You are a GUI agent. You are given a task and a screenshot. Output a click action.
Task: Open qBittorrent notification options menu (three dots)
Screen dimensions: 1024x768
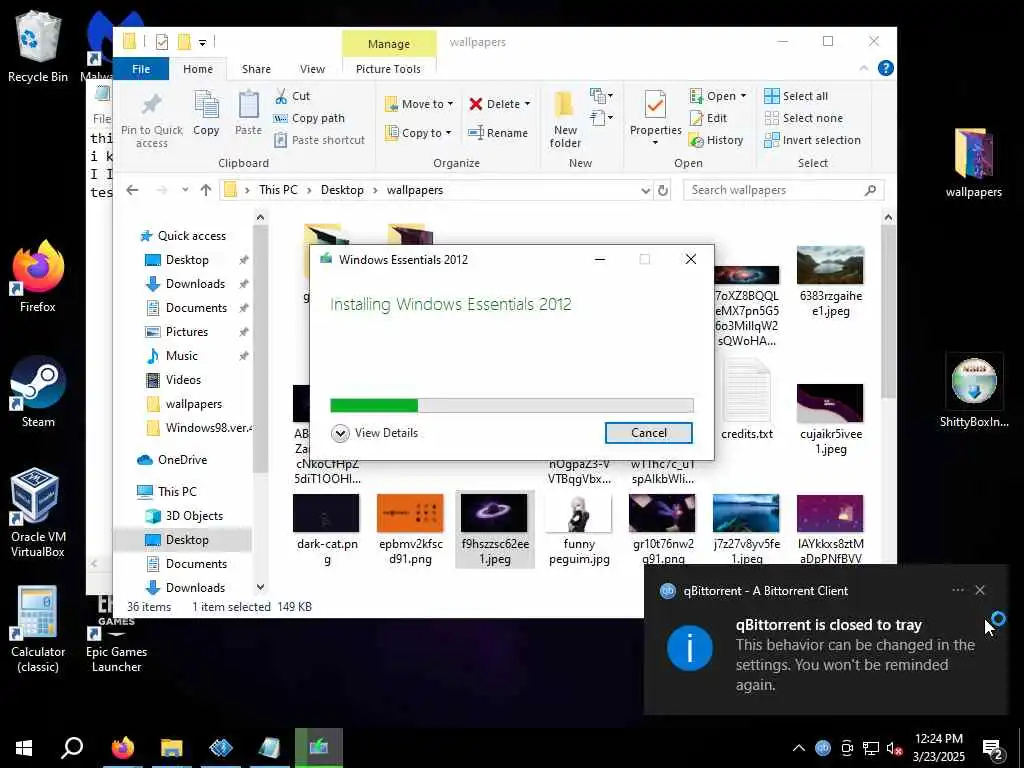(x=957, y=590)
